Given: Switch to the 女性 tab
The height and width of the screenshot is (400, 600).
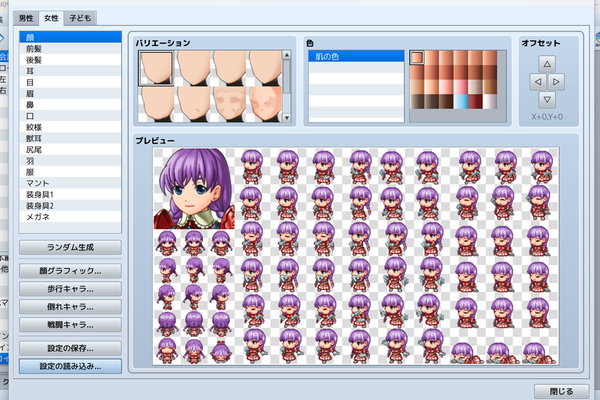Looking at the screenshot, I should [51, 18].
